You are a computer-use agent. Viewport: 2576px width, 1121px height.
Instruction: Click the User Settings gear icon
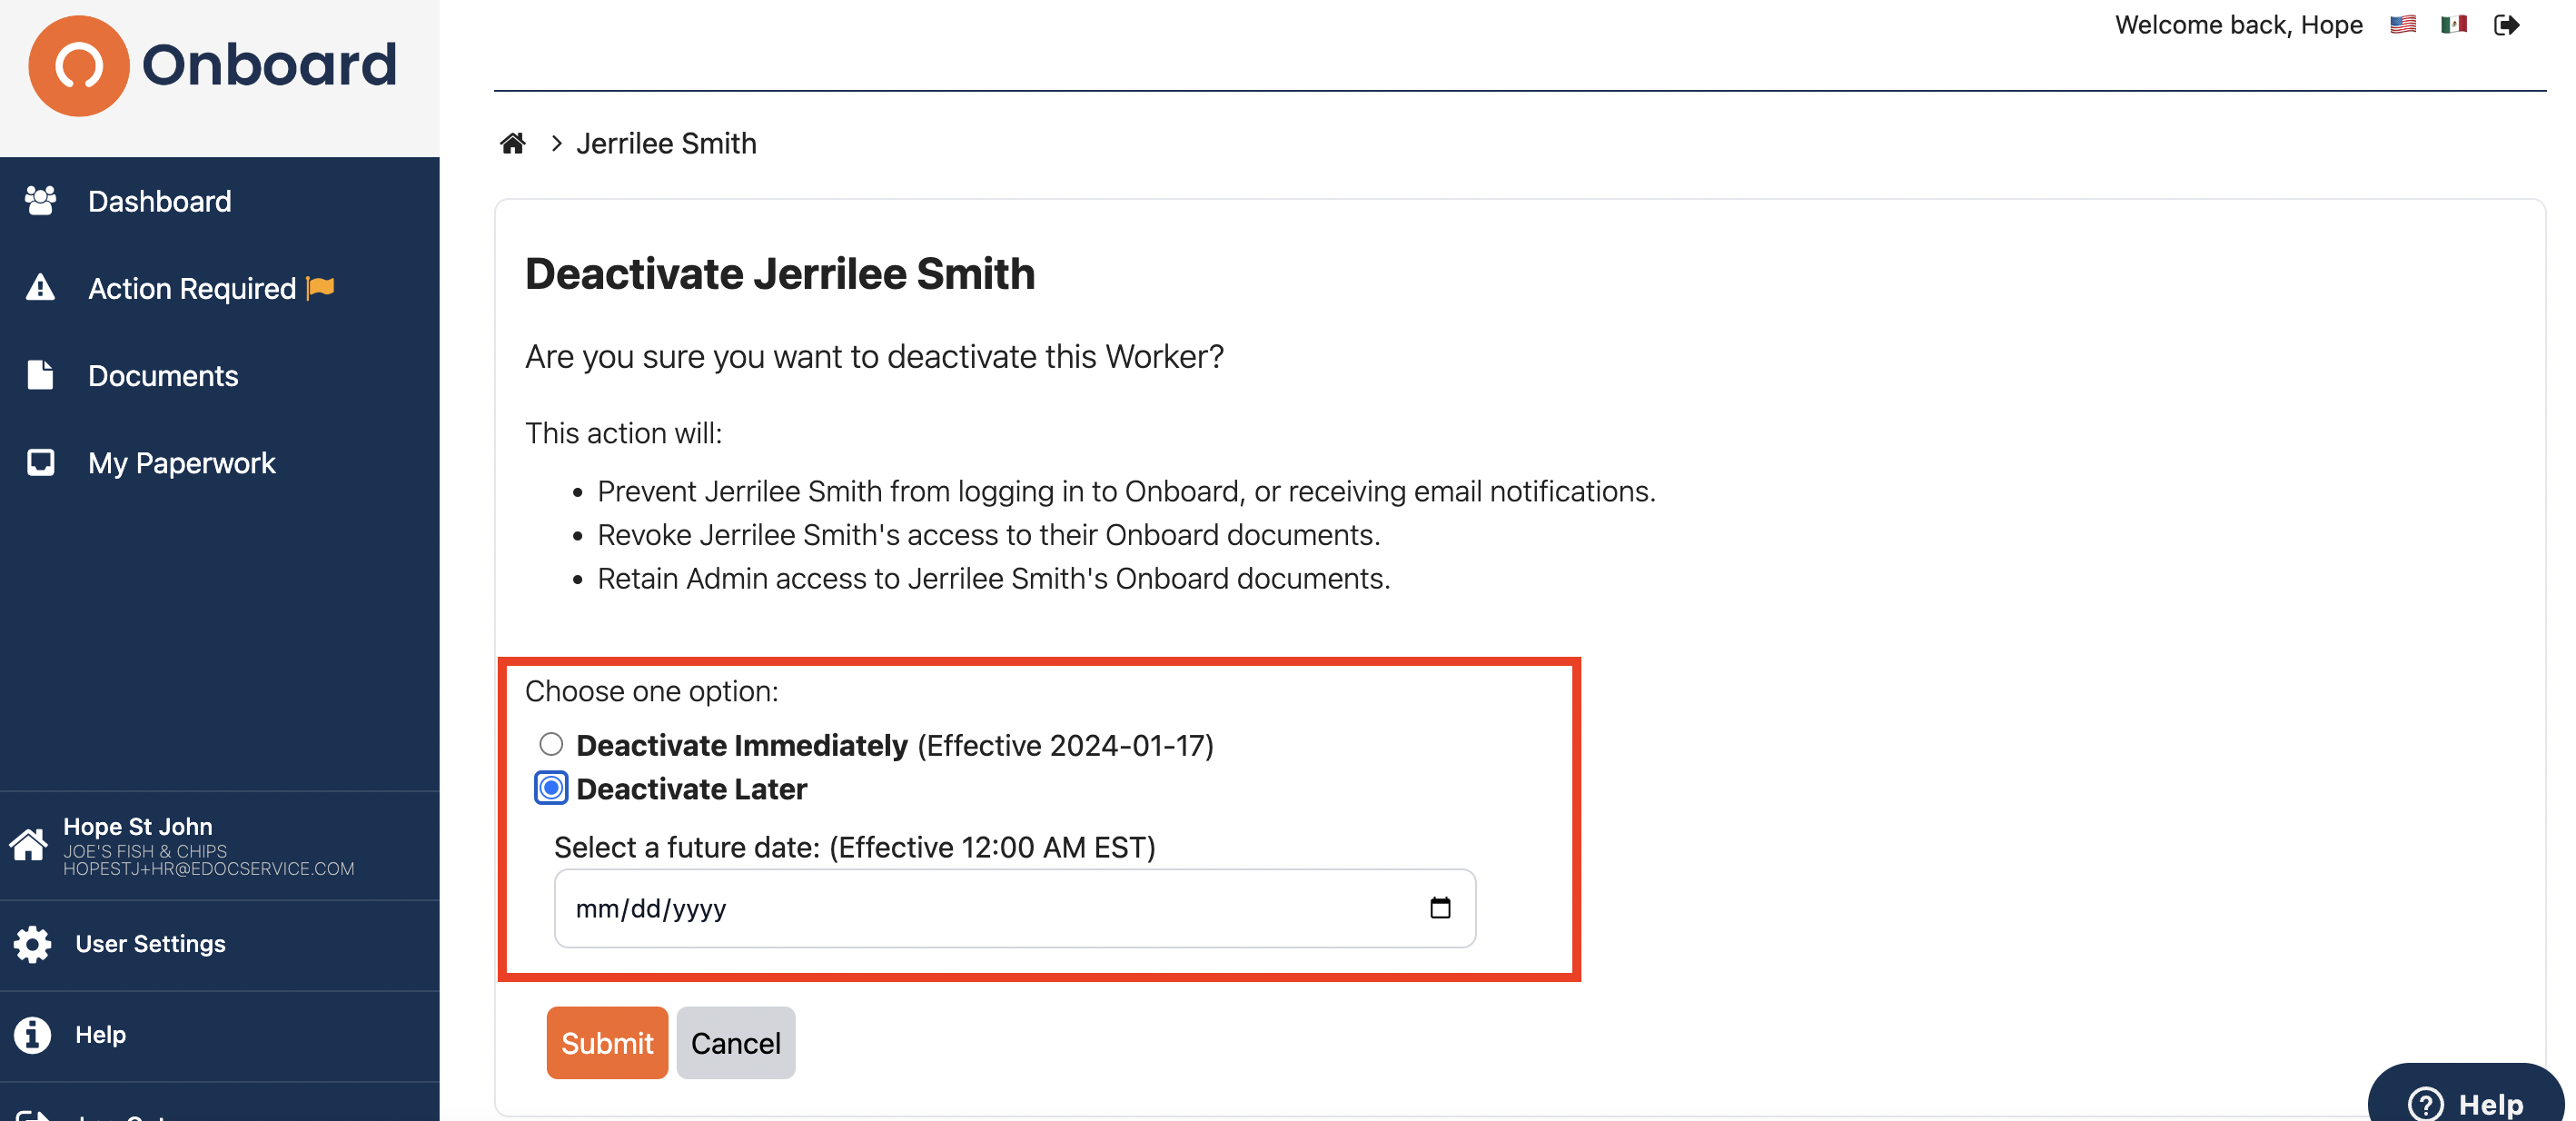click(32, 944)
